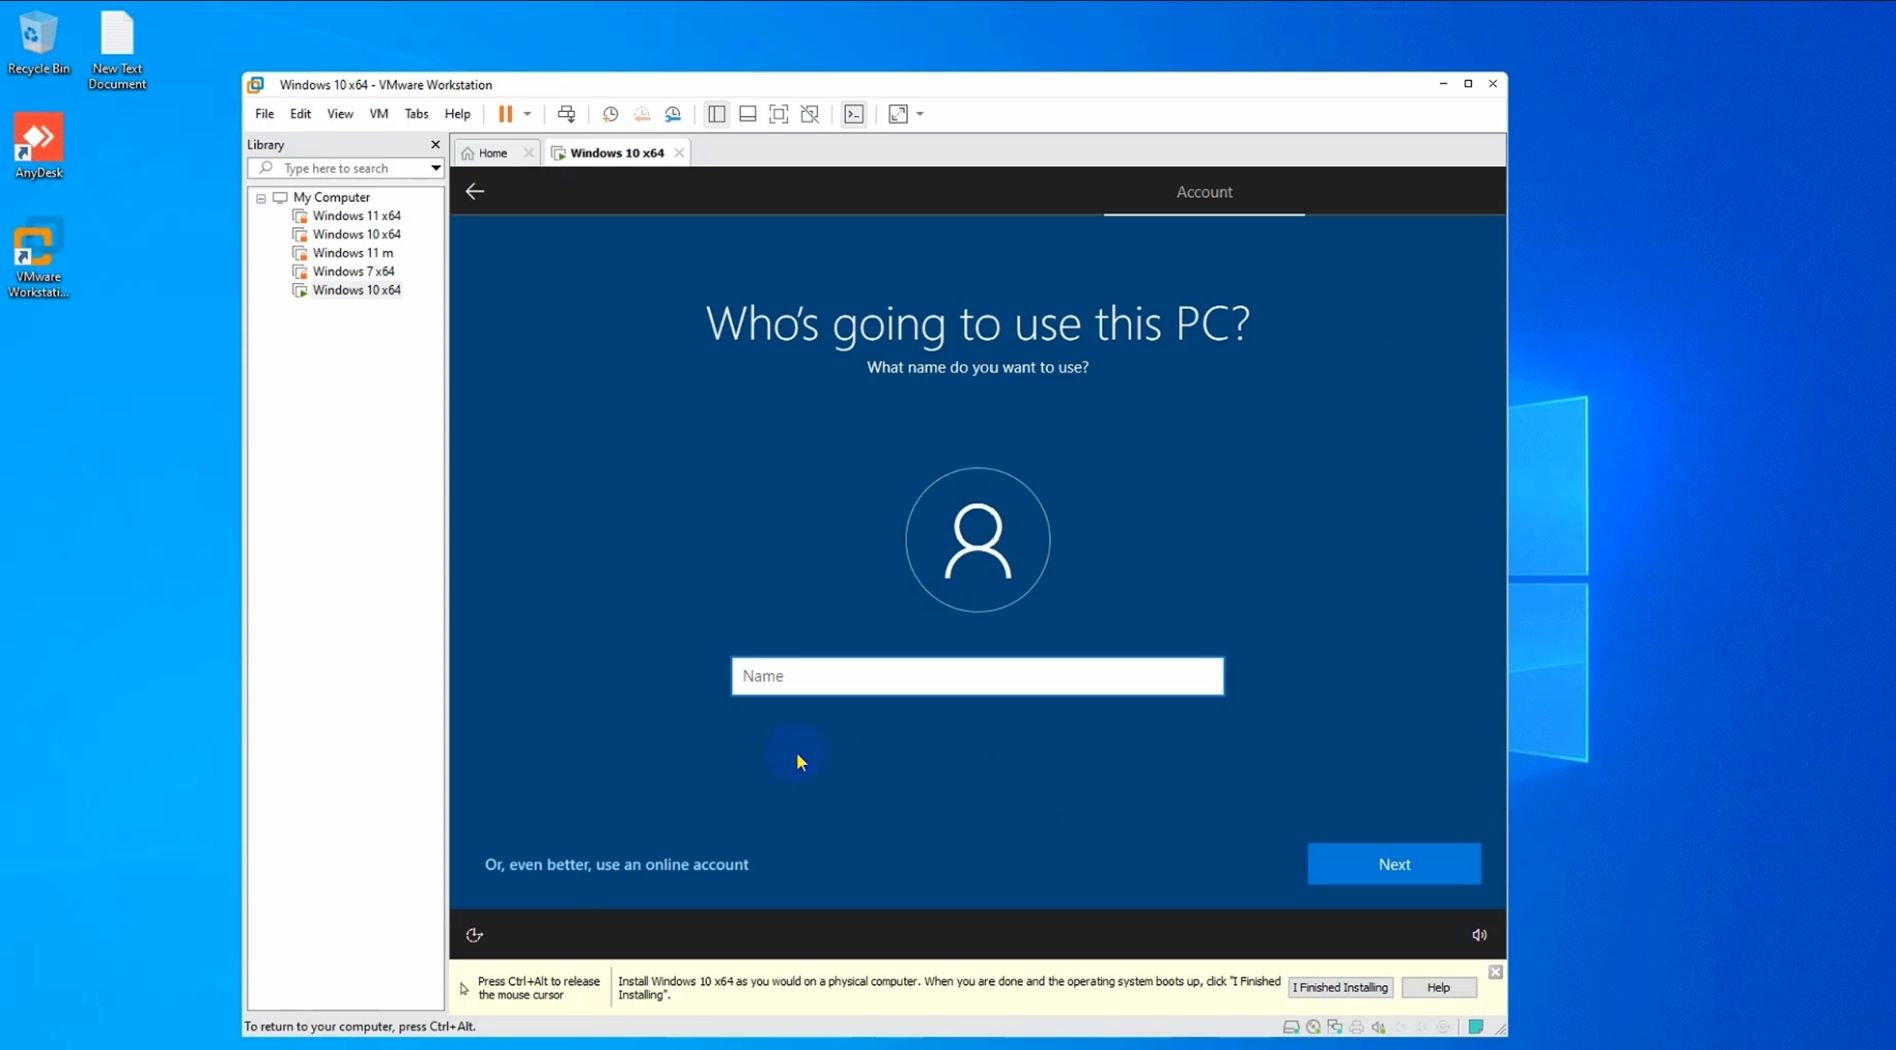Open the snapshot manager icon

click(x=673, y=114)
